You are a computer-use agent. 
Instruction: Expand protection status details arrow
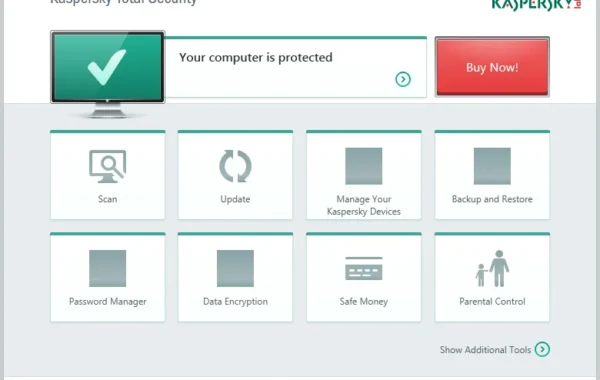403,79
